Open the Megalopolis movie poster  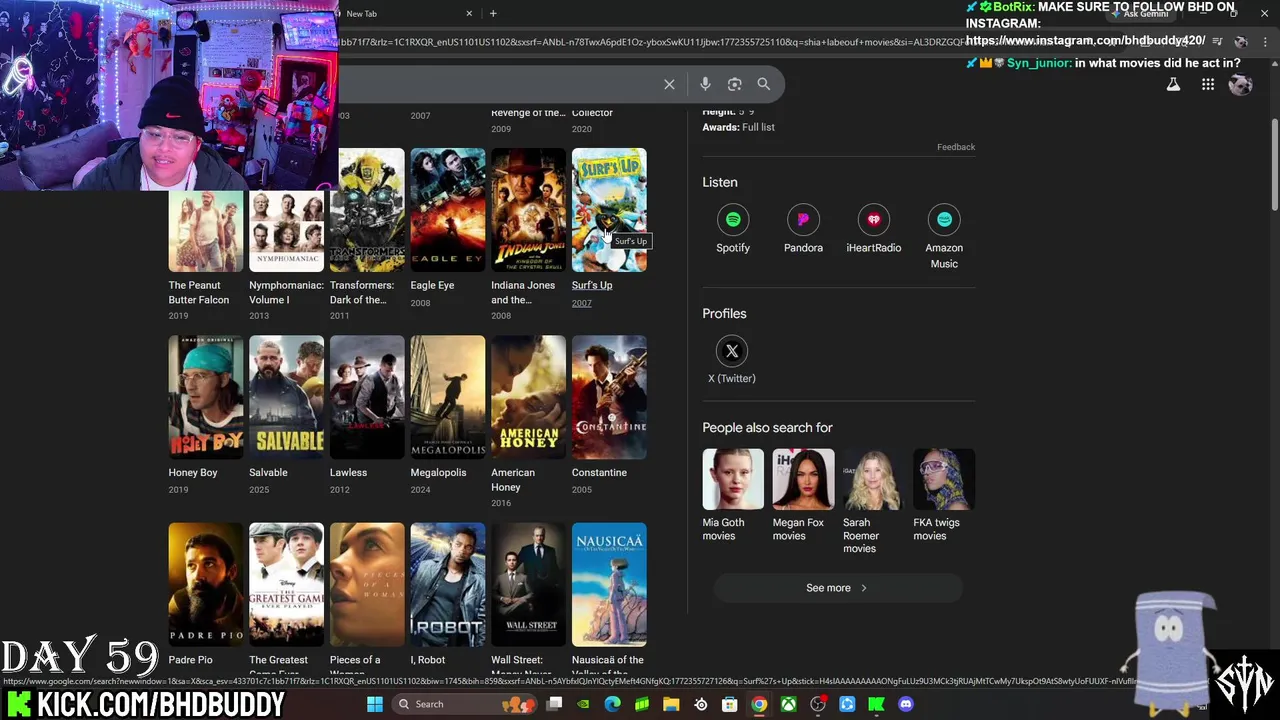coord(448,397)
